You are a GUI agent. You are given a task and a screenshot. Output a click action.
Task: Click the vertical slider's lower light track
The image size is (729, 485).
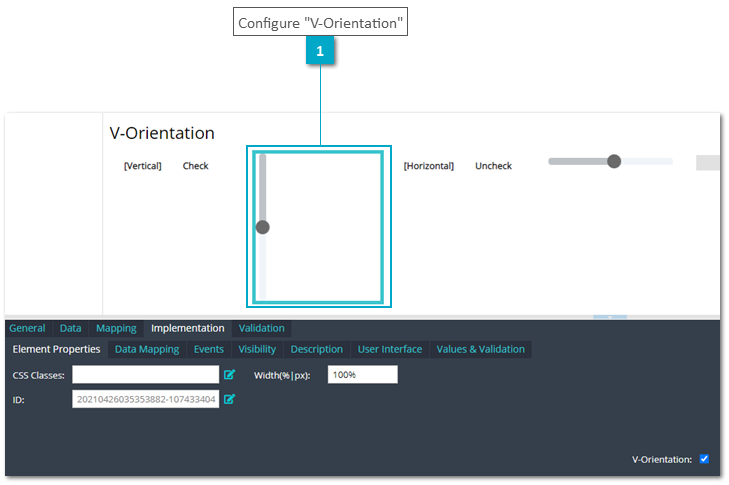tap(263, 266)
